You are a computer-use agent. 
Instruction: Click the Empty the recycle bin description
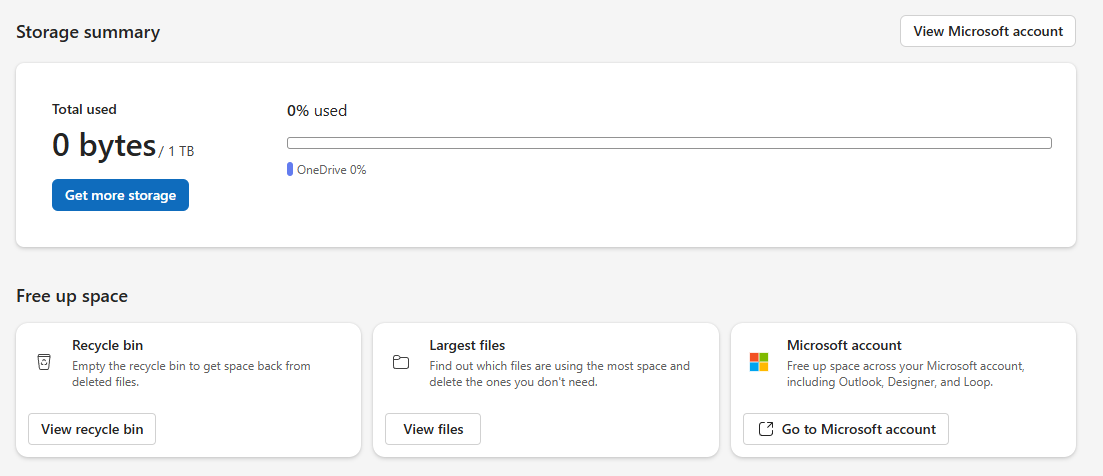pyautogui.click(x=191, y=374)
